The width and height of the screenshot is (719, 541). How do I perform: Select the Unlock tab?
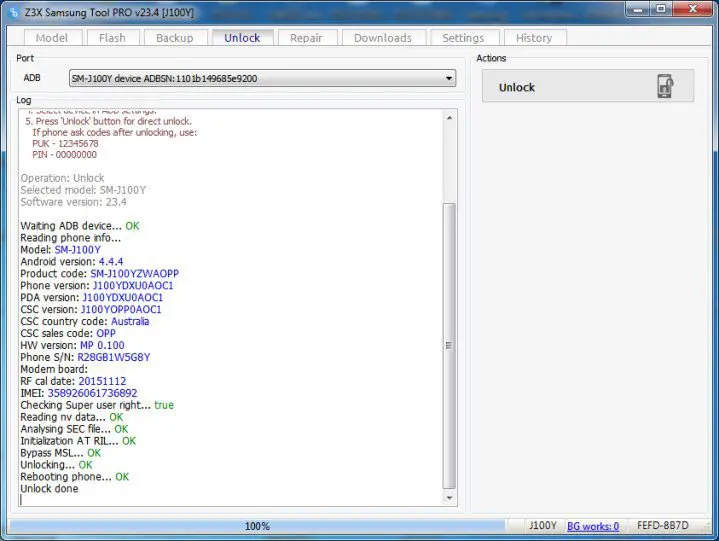click(242, 38)
